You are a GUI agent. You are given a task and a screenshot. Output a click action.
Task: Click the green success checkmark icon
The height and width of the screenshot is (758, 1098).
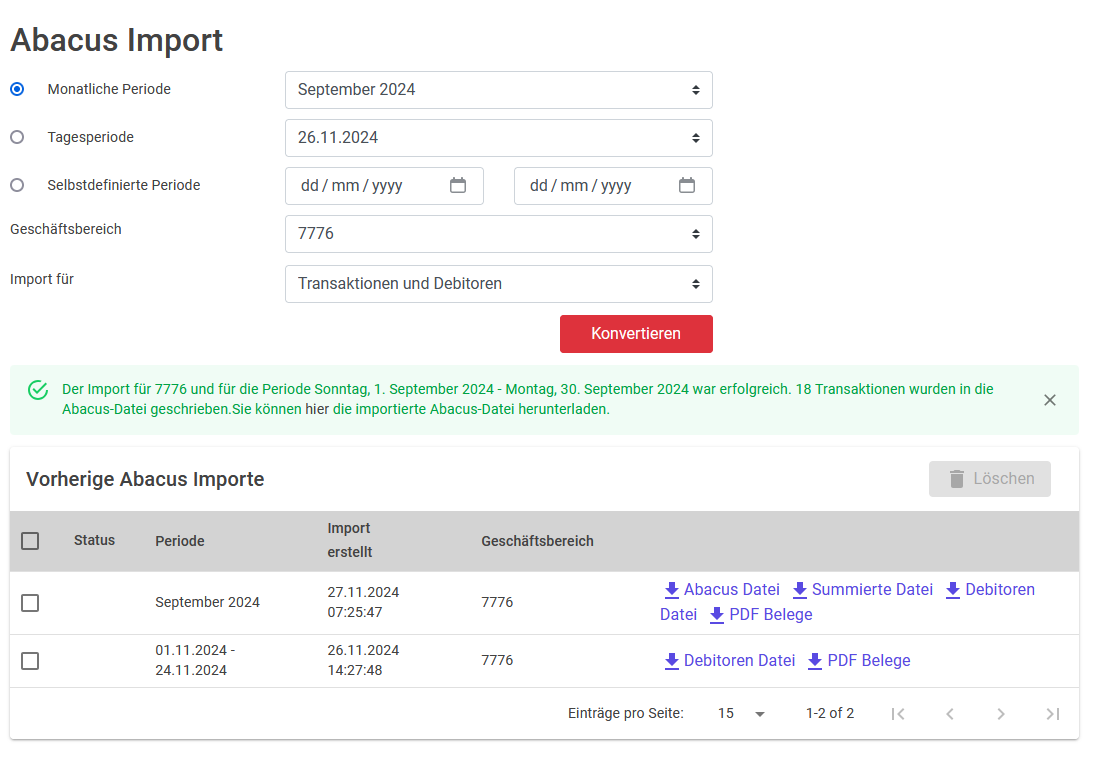coord(38,390)
